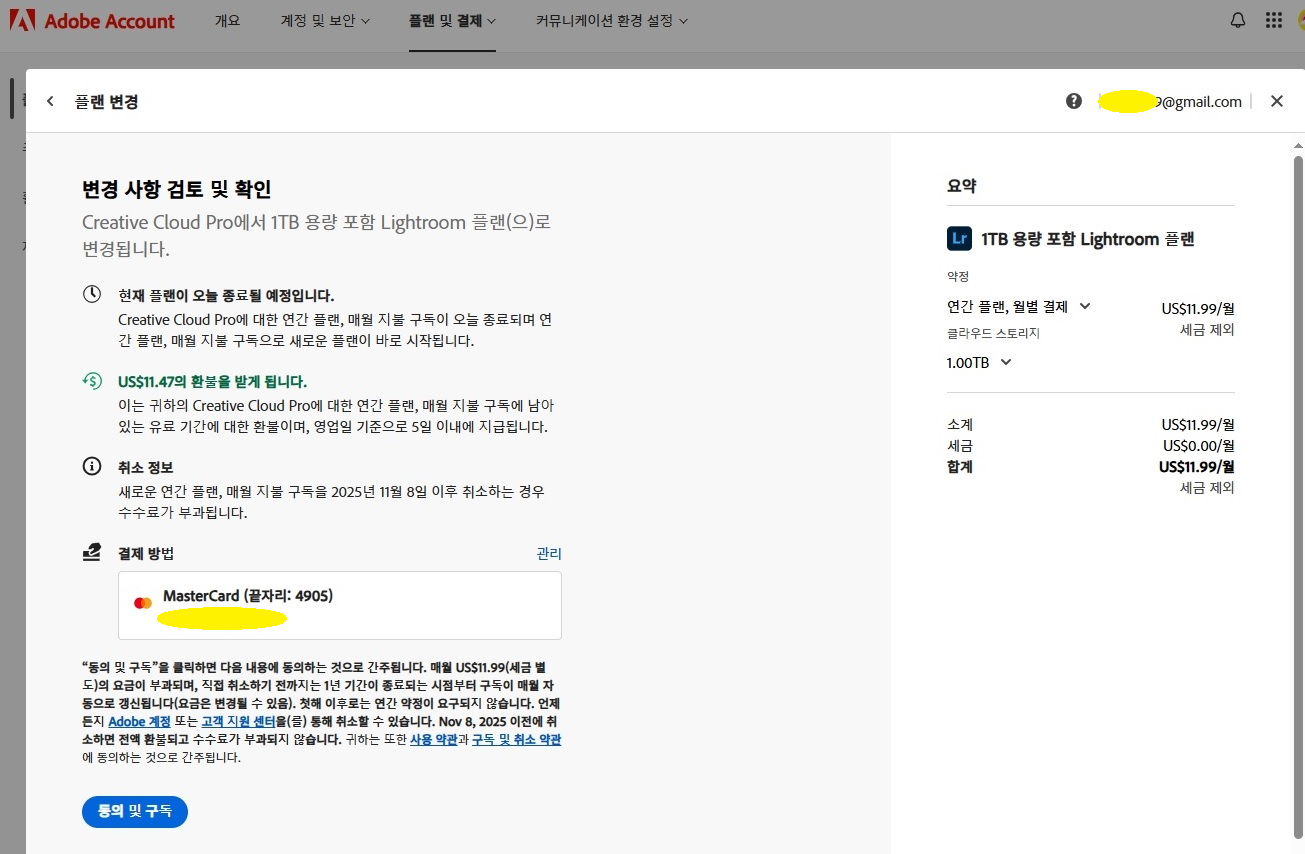Click the gmail.com account email
The image size is (1305, 854).
[x=1170, y=101]
